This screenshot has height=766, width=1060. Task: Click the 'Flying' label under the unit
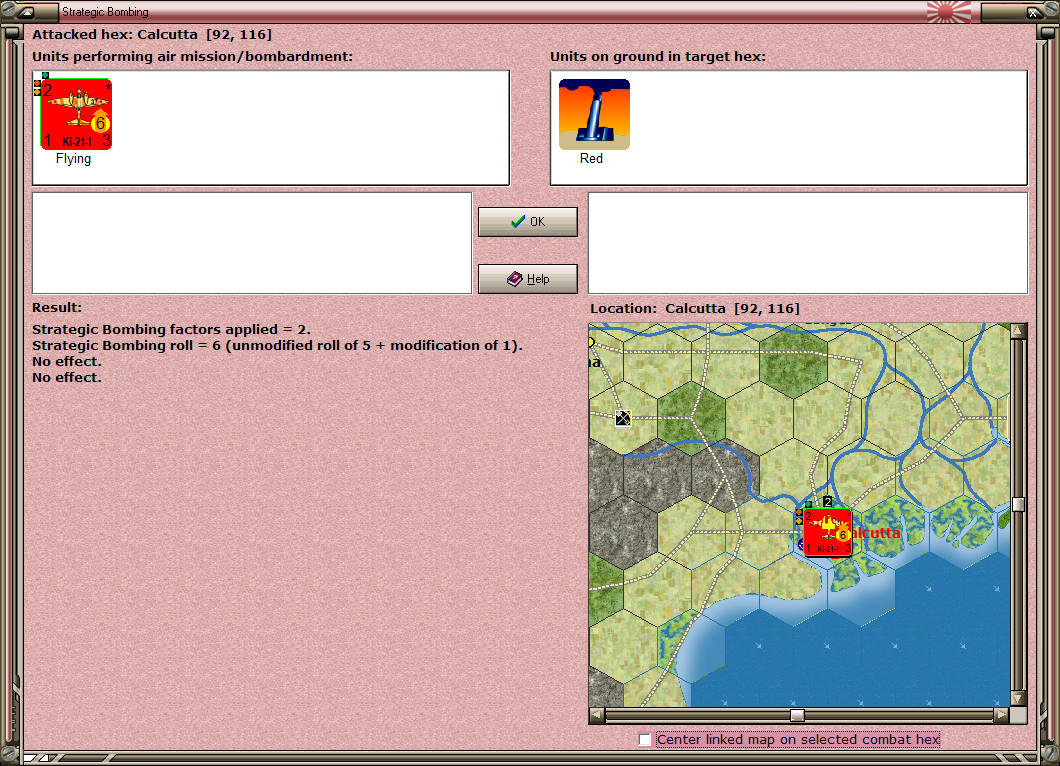tap(73, 158)
